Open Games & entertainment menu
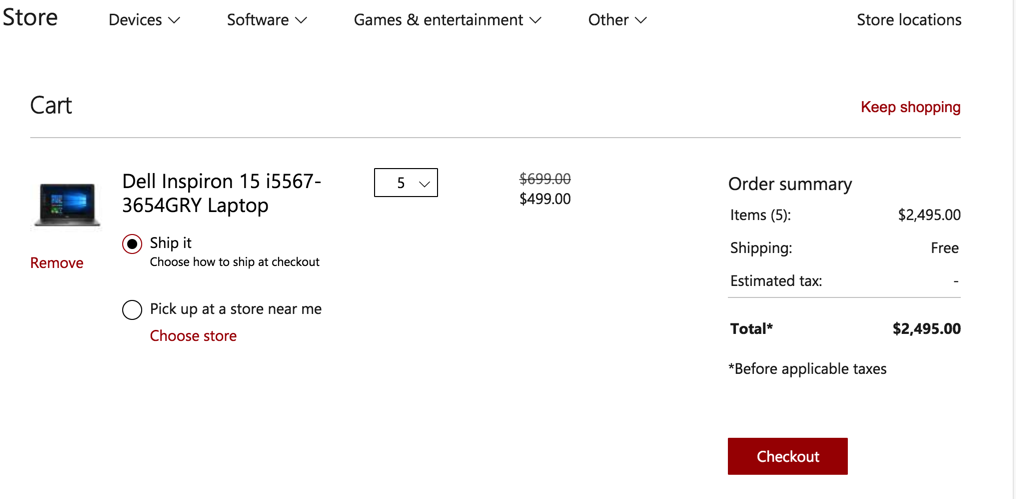The image size is (1016, 499). [447, 20]
